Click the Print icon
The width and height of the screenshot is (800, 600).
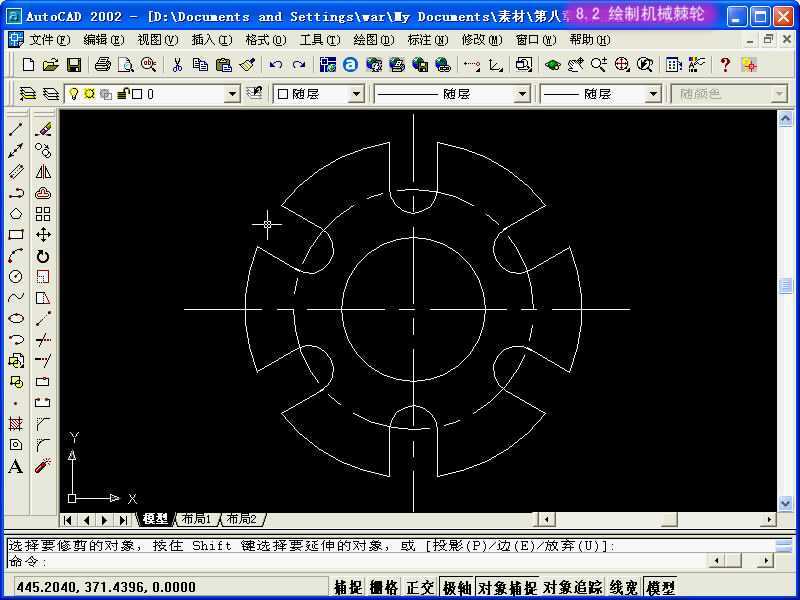pos(103,65)
